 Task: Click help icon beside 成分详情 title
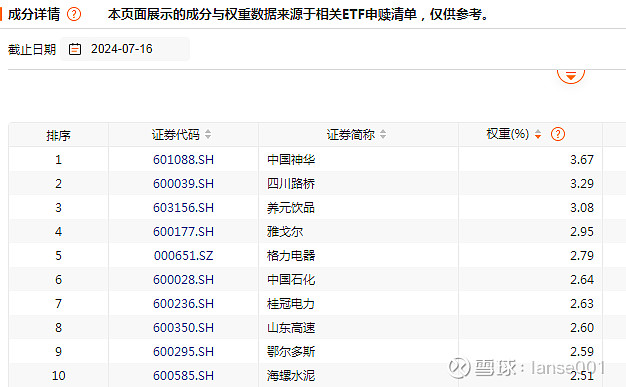pyautogui.click(x=74, y=14)
